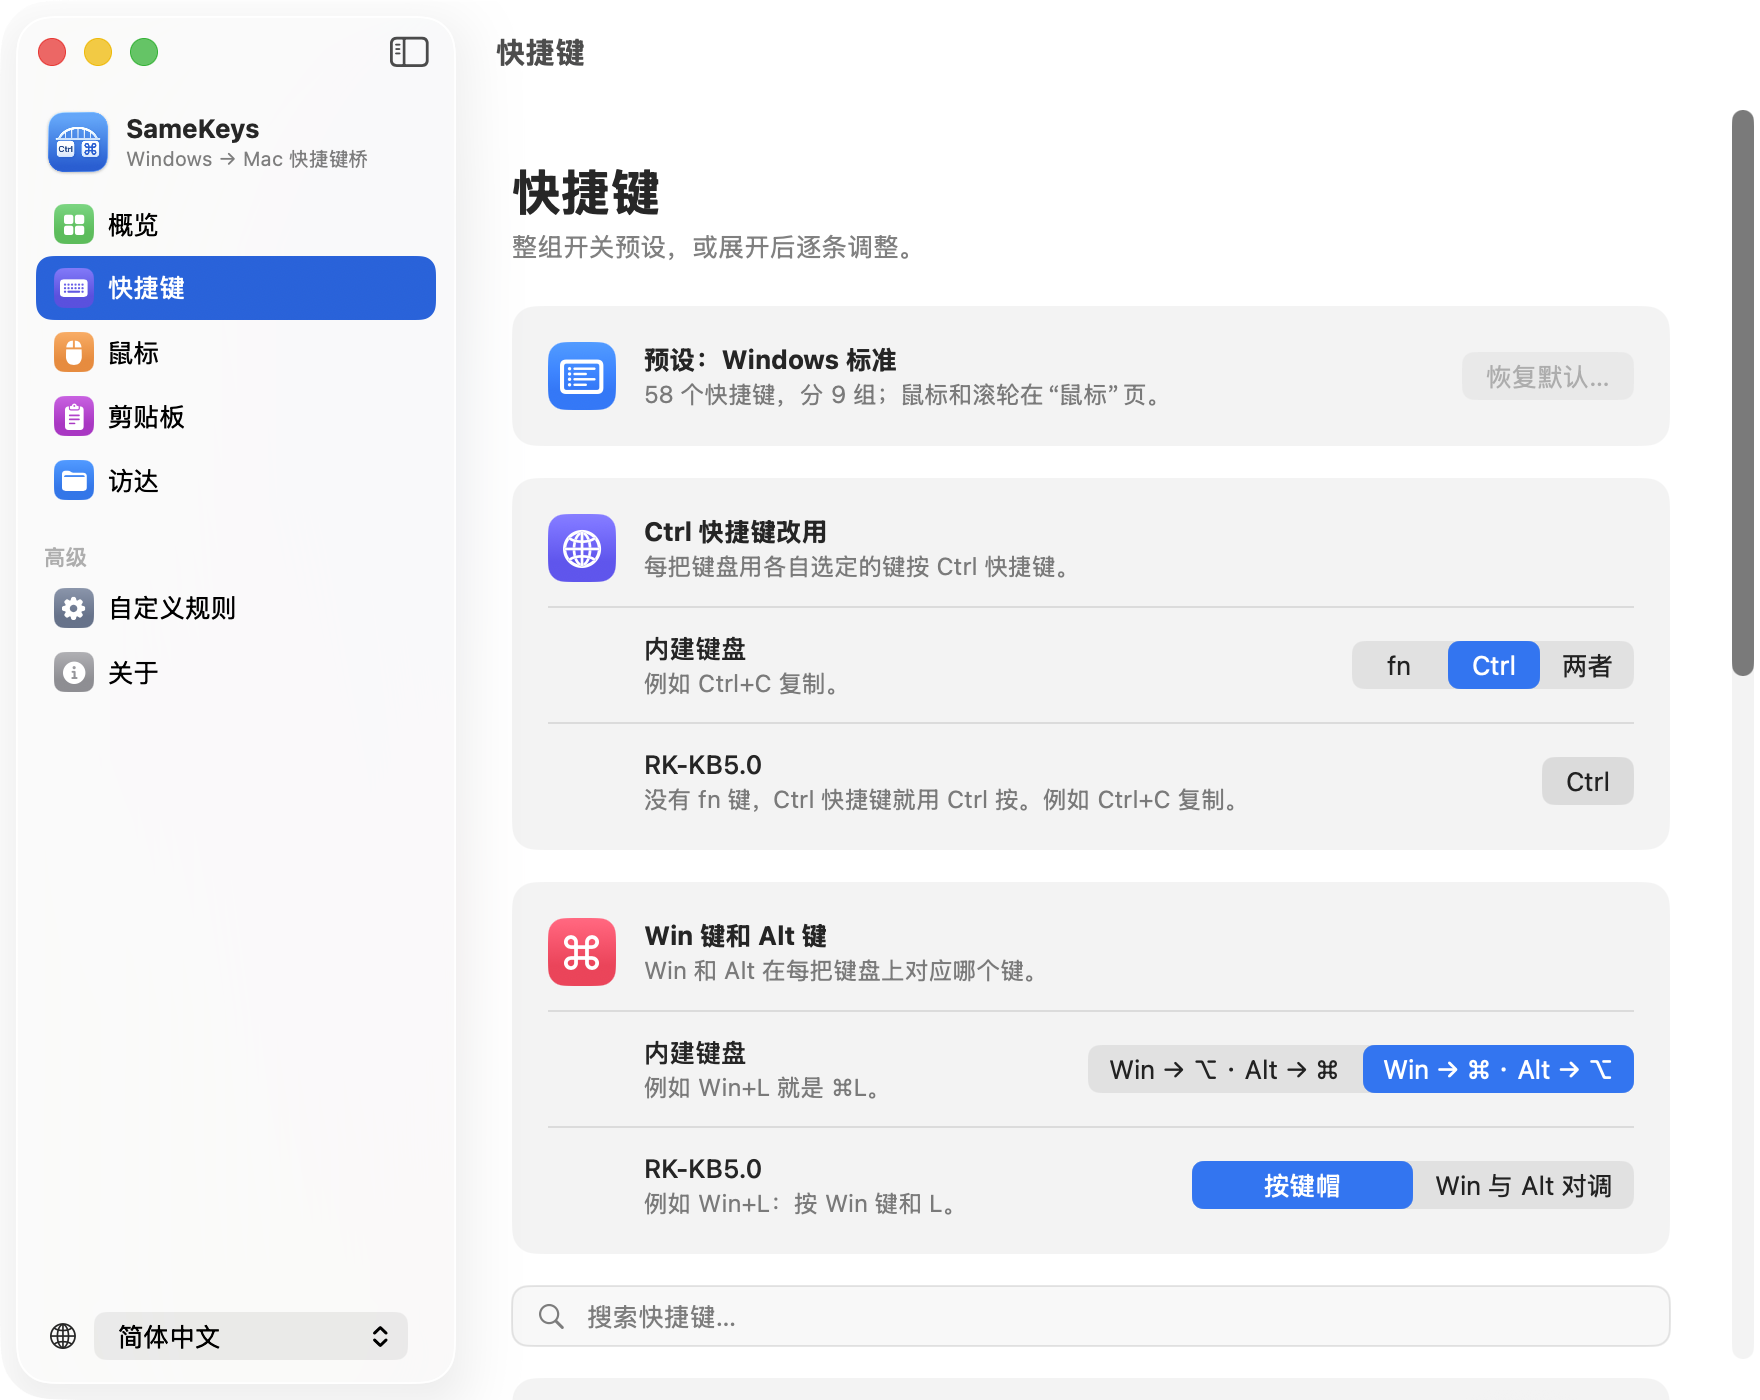Click the gear icon for 自定义规则

[x=74, y=608]
